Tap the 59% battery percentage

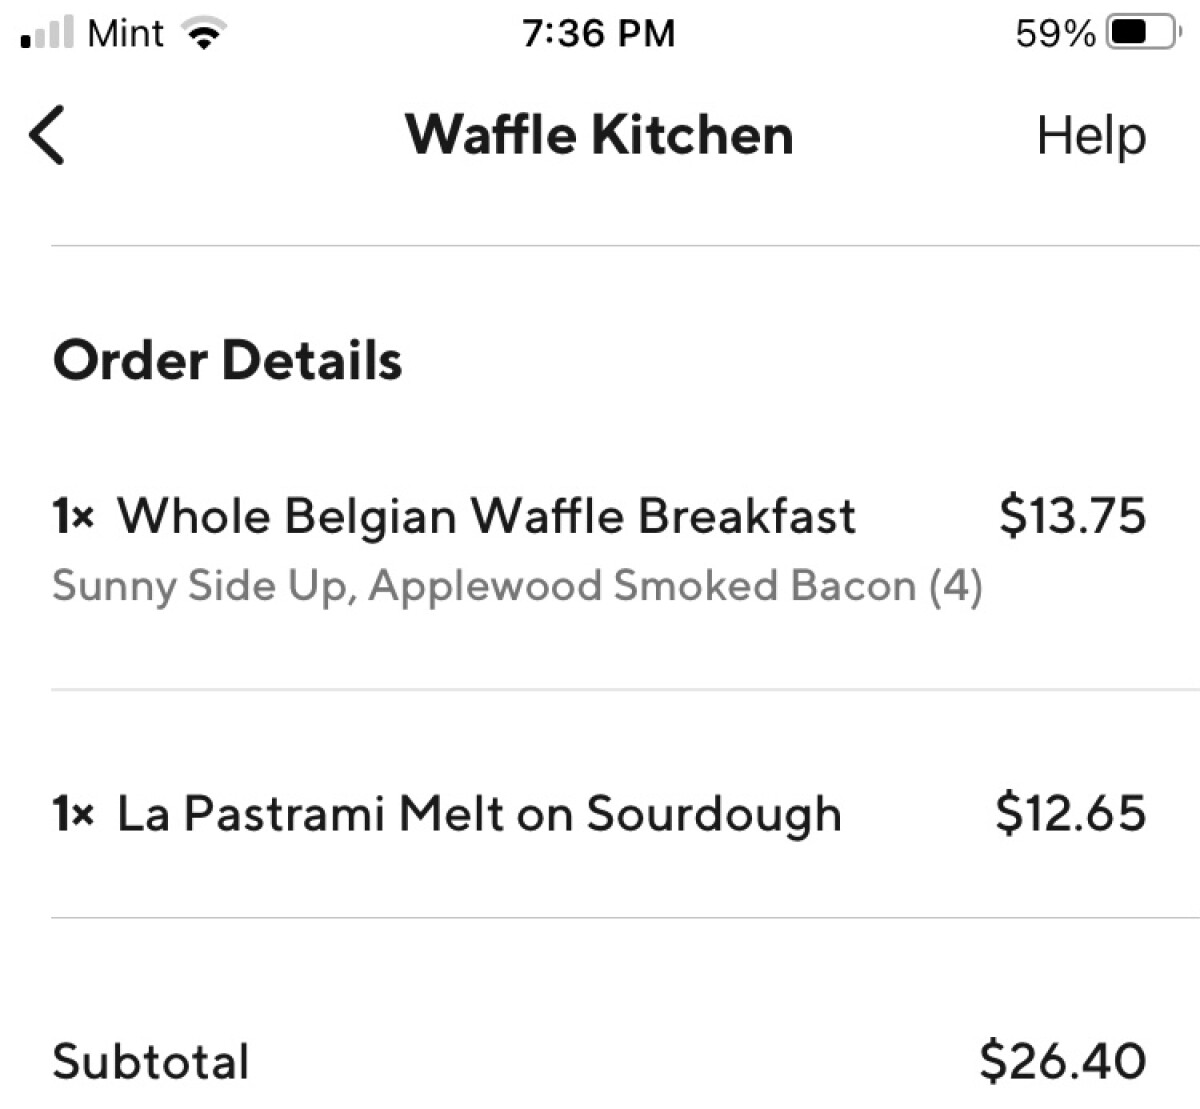1055,34
